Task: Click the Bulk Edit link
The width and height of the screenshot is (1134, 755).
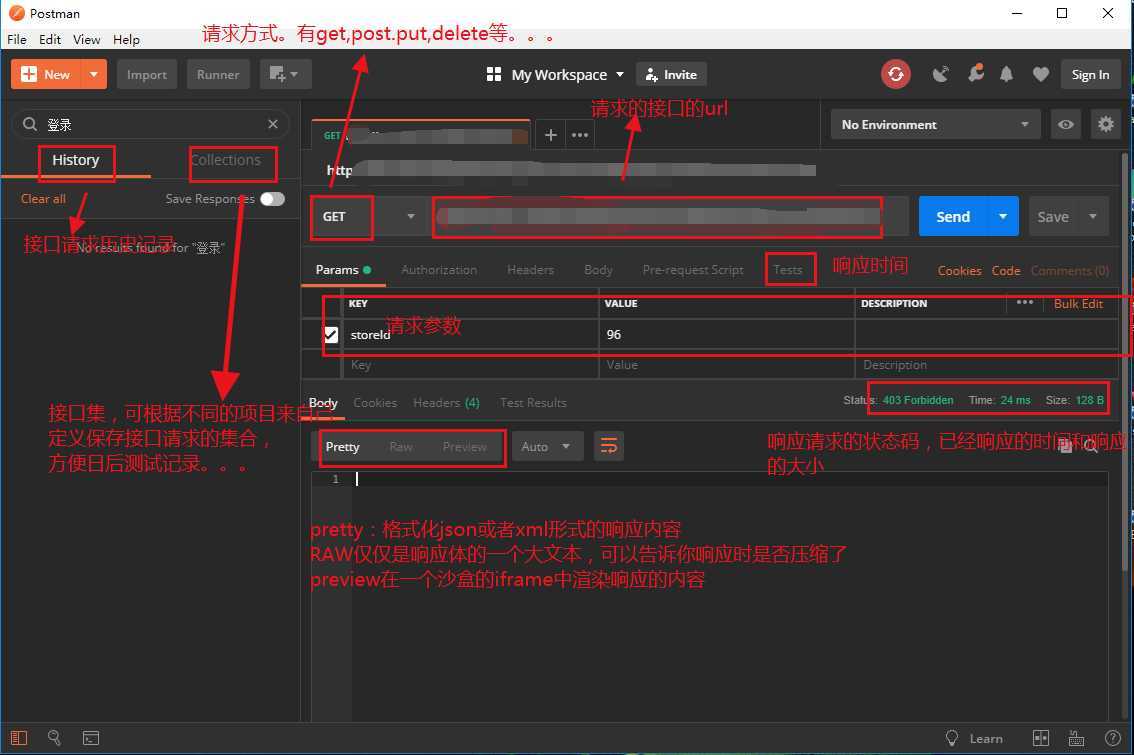Action: point(1078,304)
